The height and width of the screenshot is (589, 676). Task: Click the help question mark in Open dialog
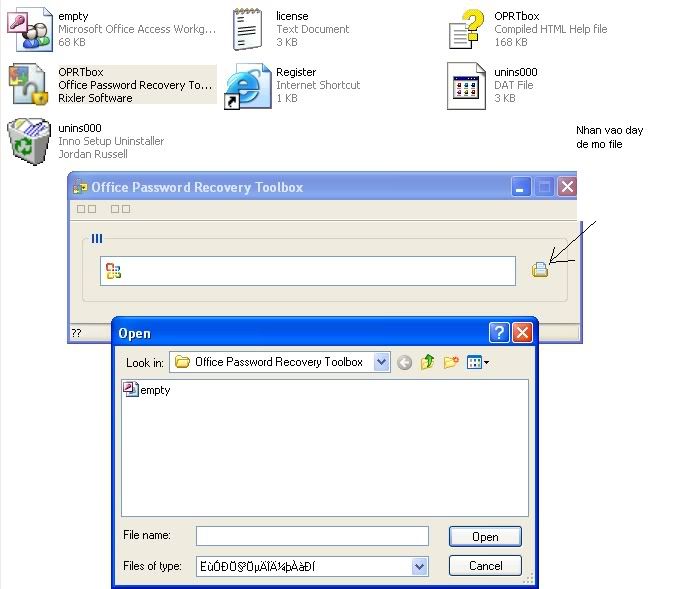499,332
